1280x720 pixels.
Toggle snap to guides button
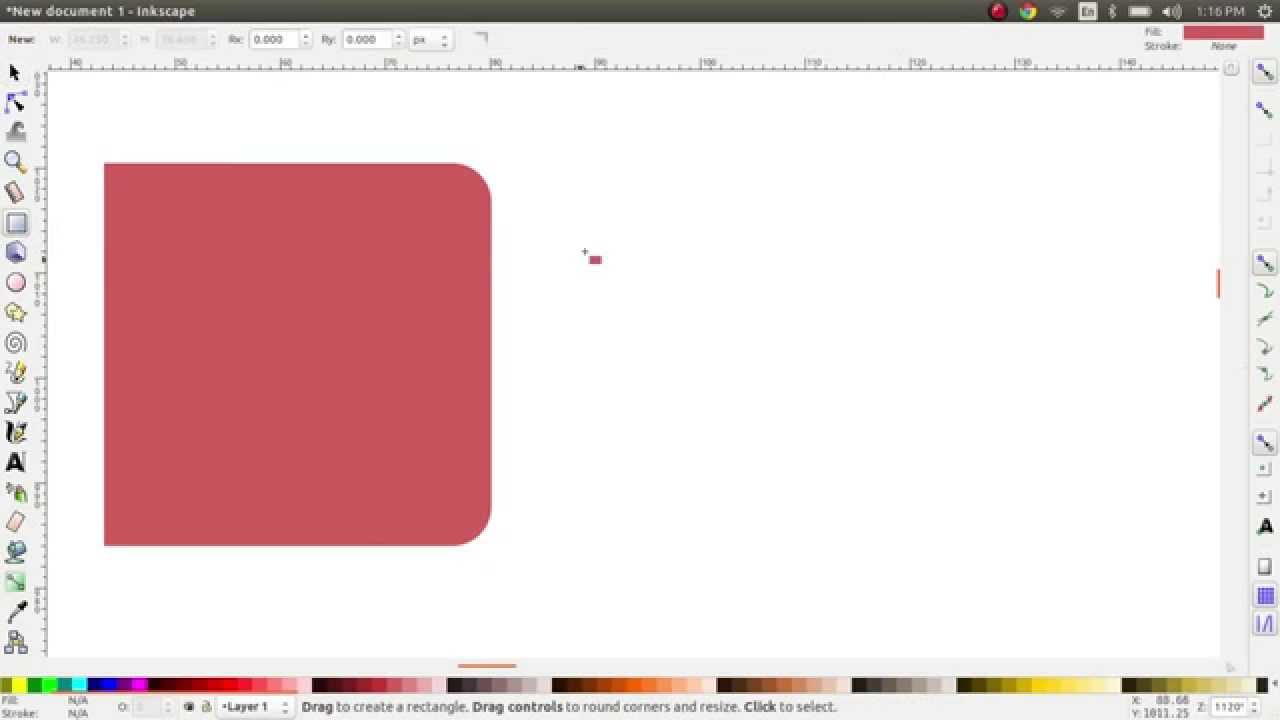pyautogui.click(x=1265, y=624)
